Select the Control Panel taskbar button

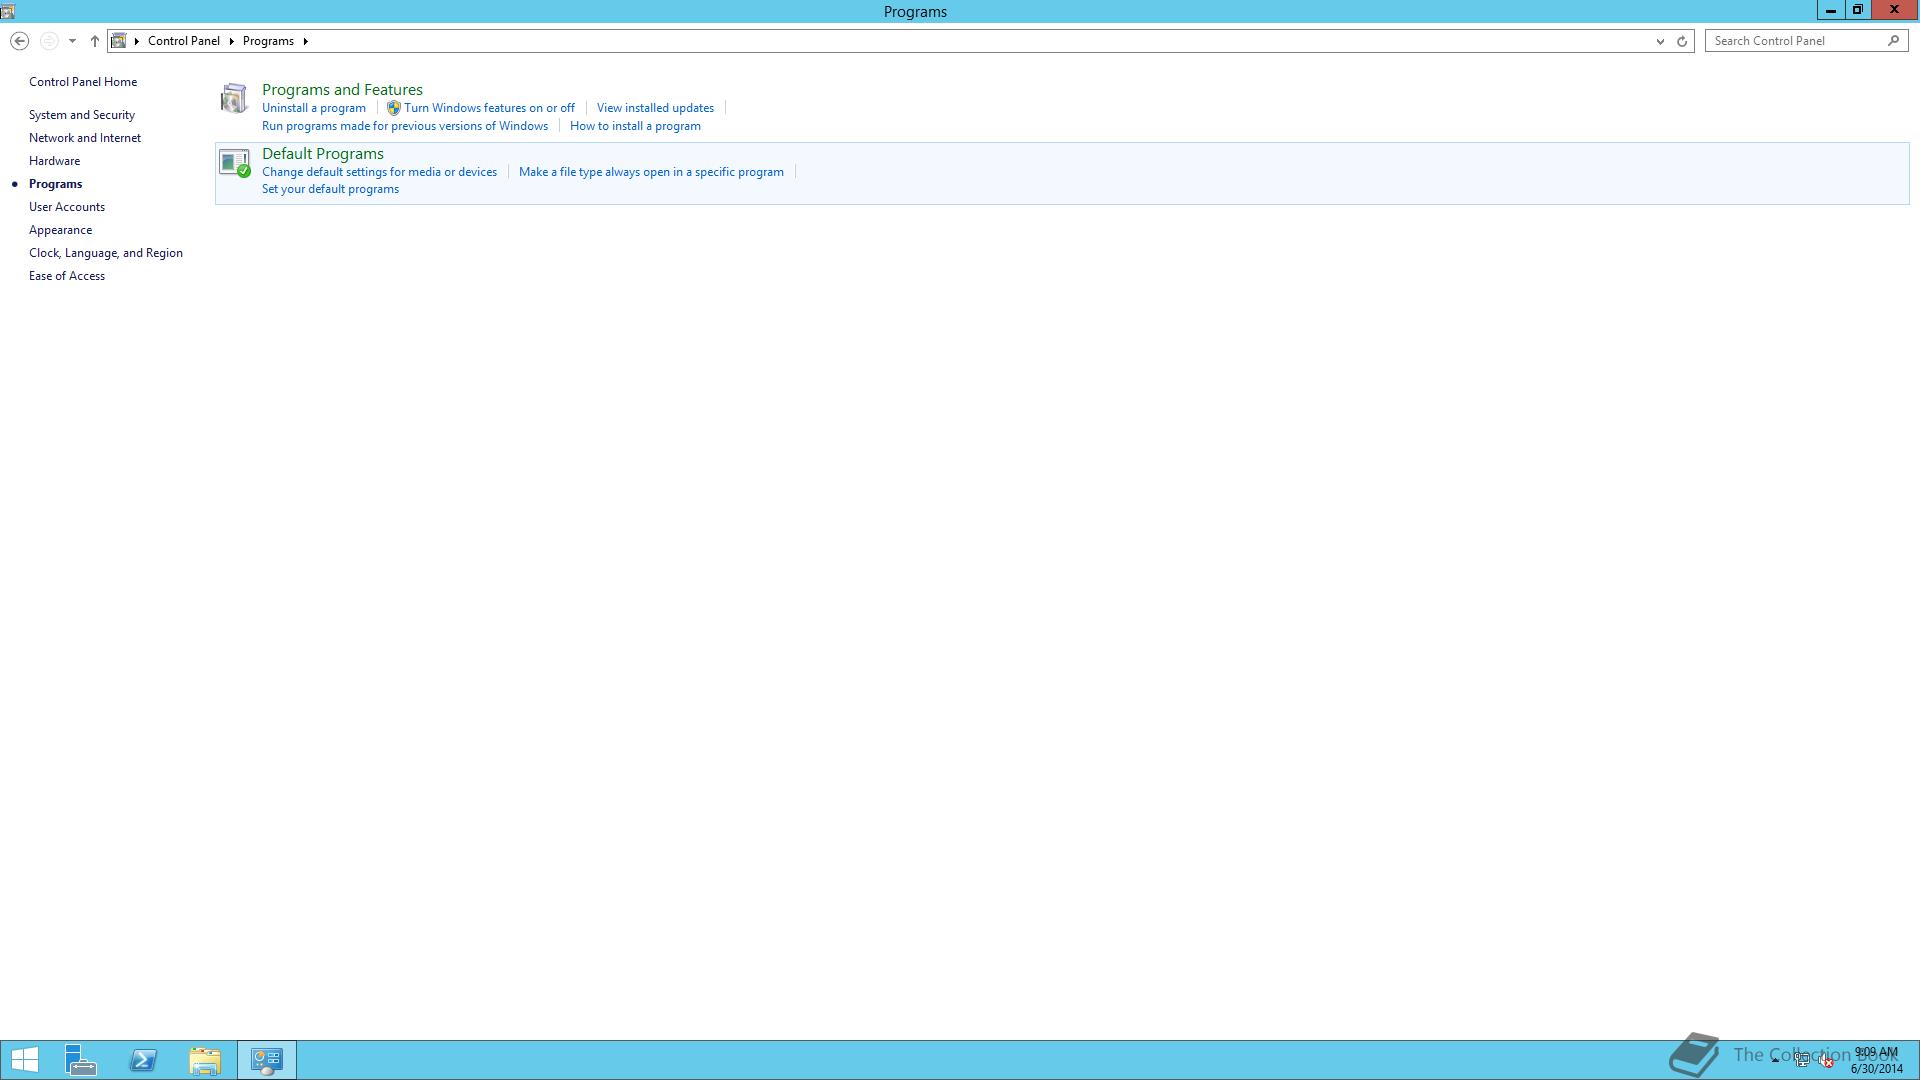click(267, 1060)
